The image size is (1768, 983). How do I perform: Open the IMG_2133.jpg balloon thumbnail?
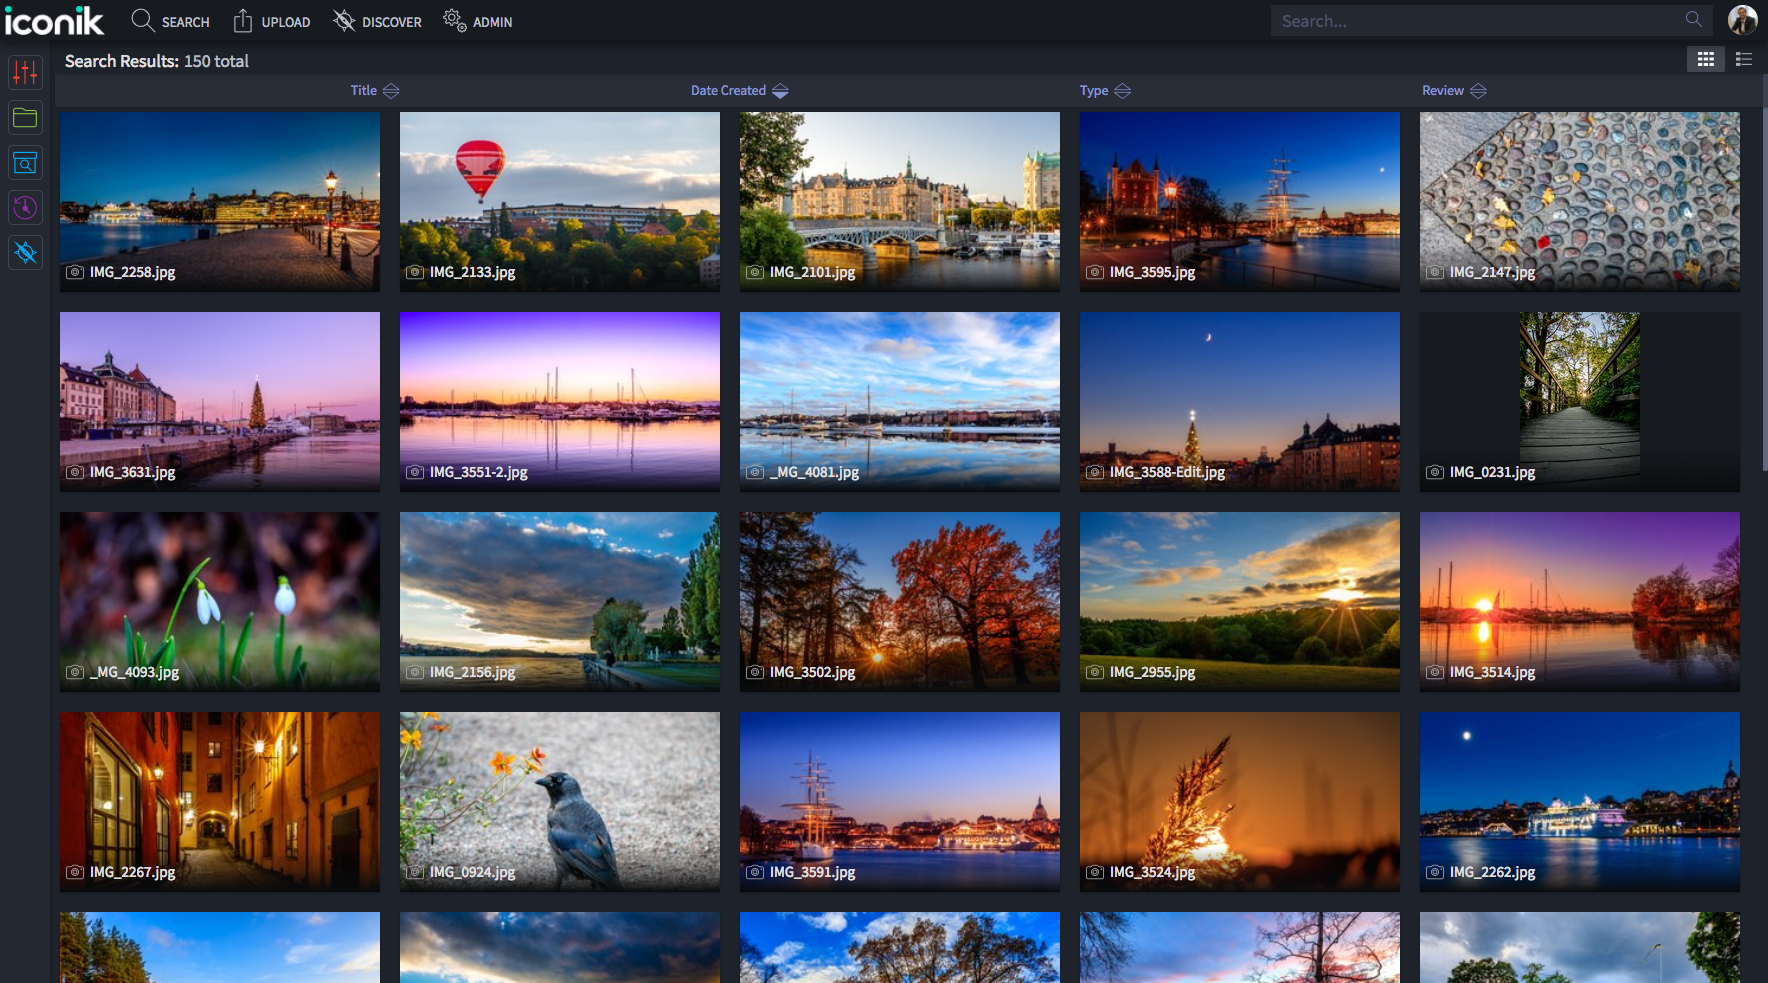(x=559, y=201)
